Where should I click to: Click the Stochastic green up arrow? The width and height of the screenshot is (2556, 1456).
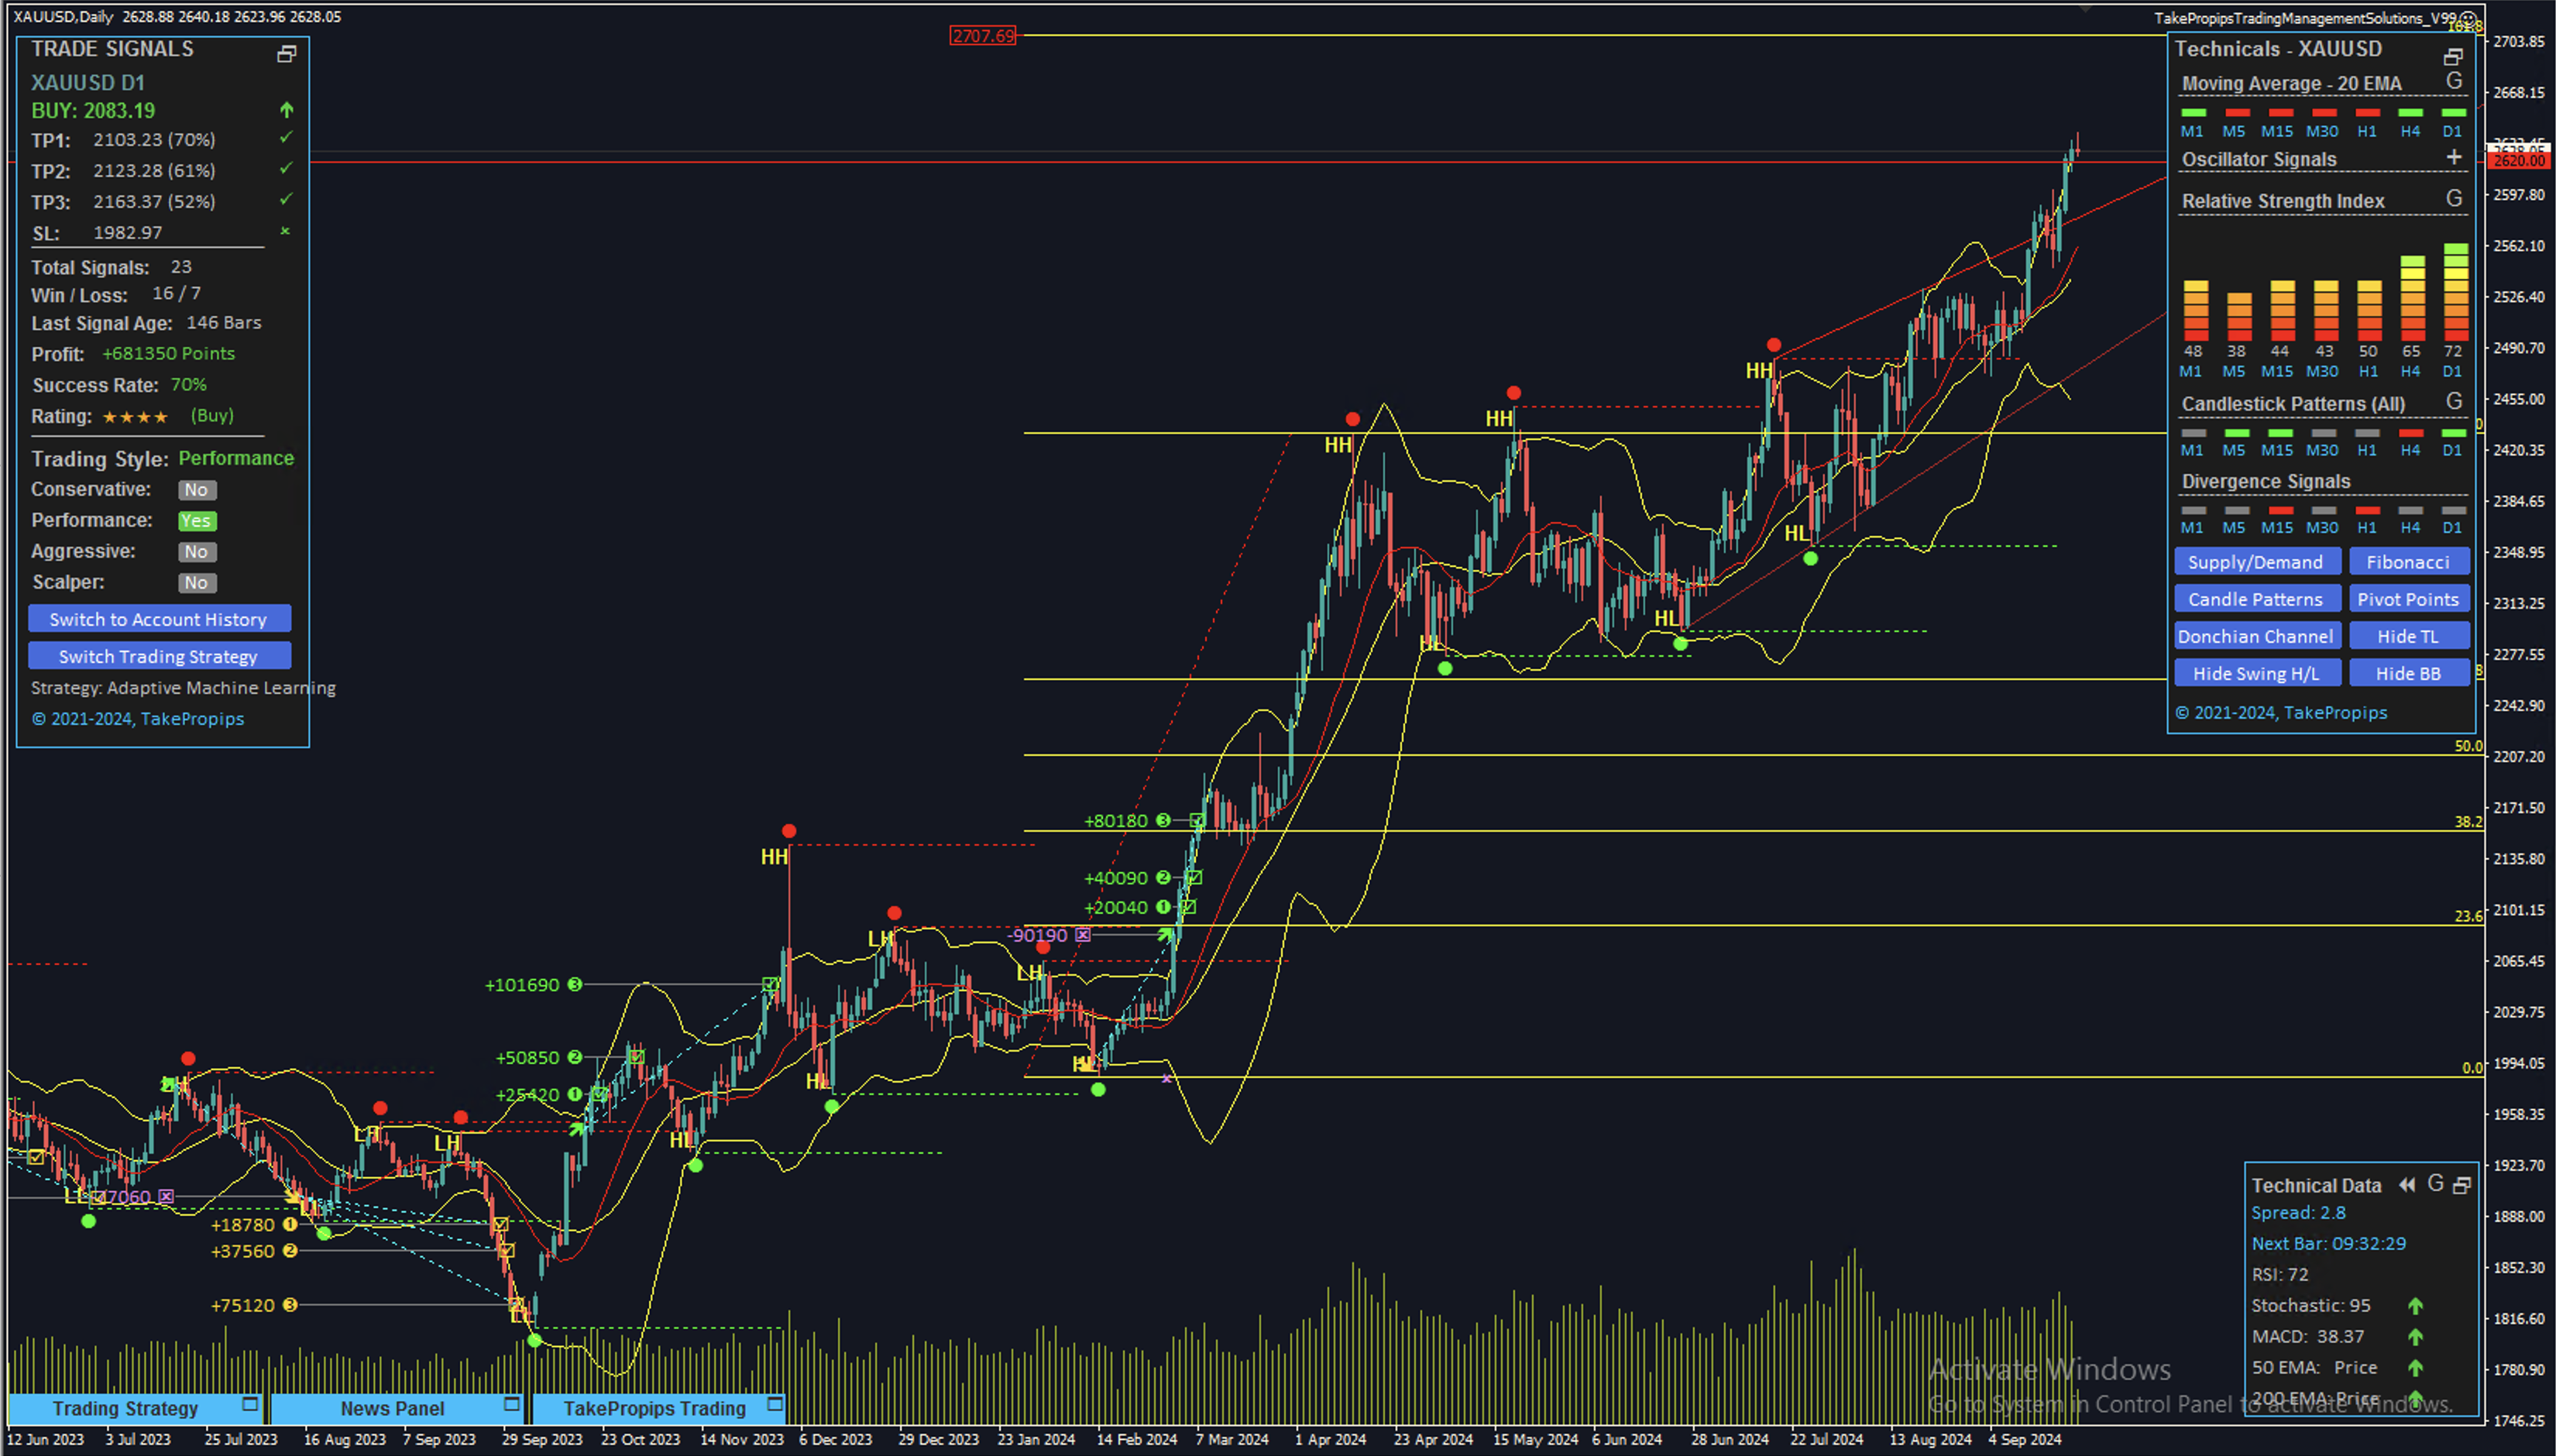tap(2415, 1306)
